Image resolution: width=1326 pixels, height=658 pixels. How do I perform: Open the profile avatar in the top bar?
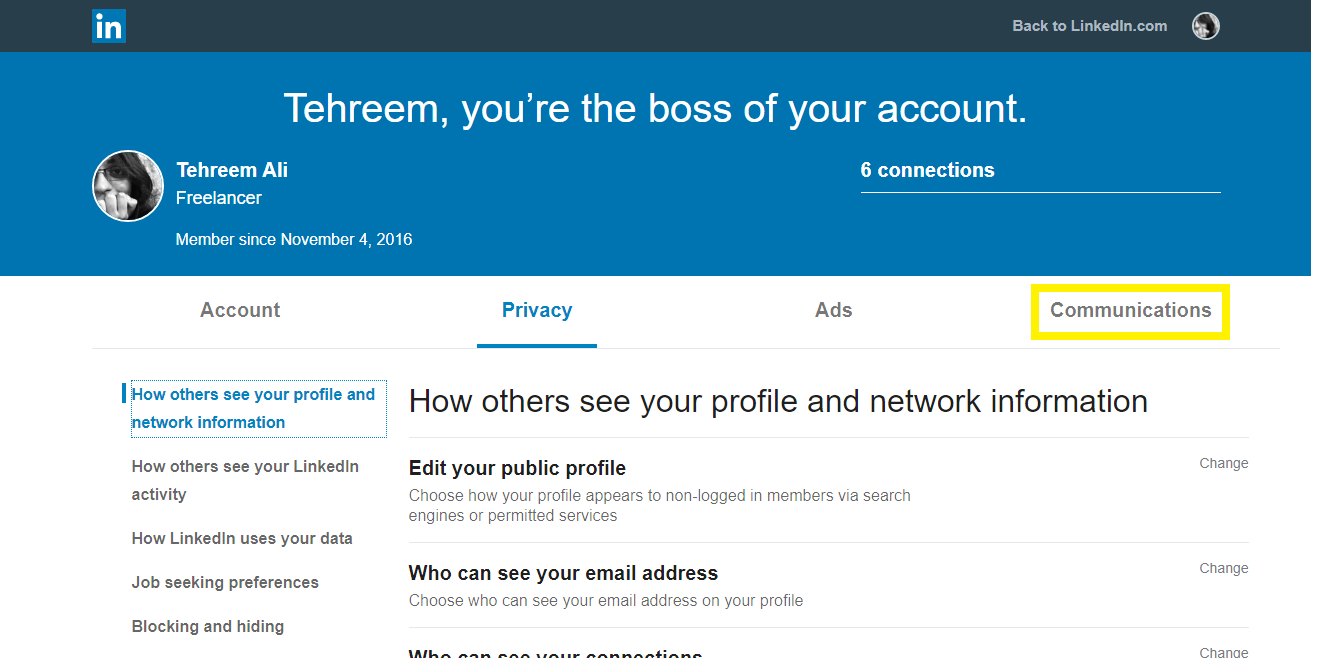pyautogui.click(x=1206, y=26)
